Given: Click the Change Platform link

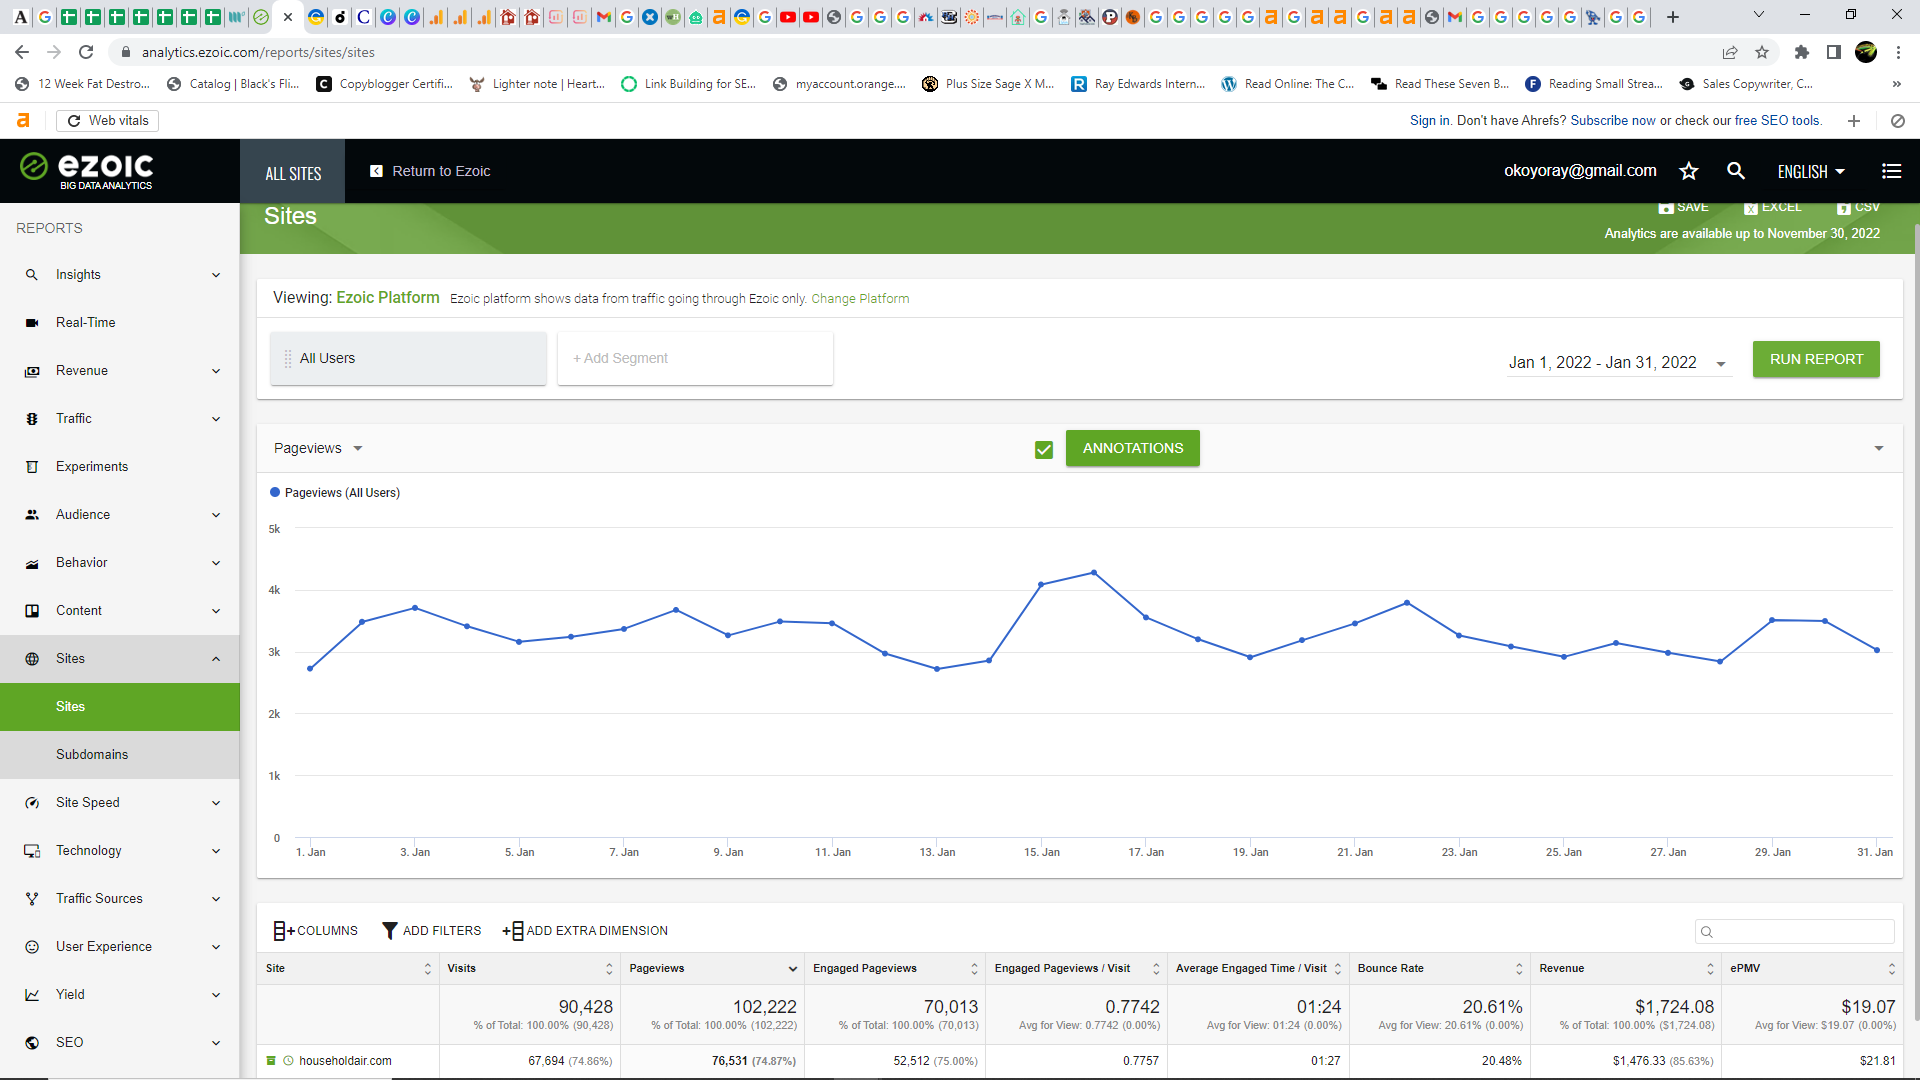Looking at the screenshot, I should pyautogui.click(x=860, y=299).
